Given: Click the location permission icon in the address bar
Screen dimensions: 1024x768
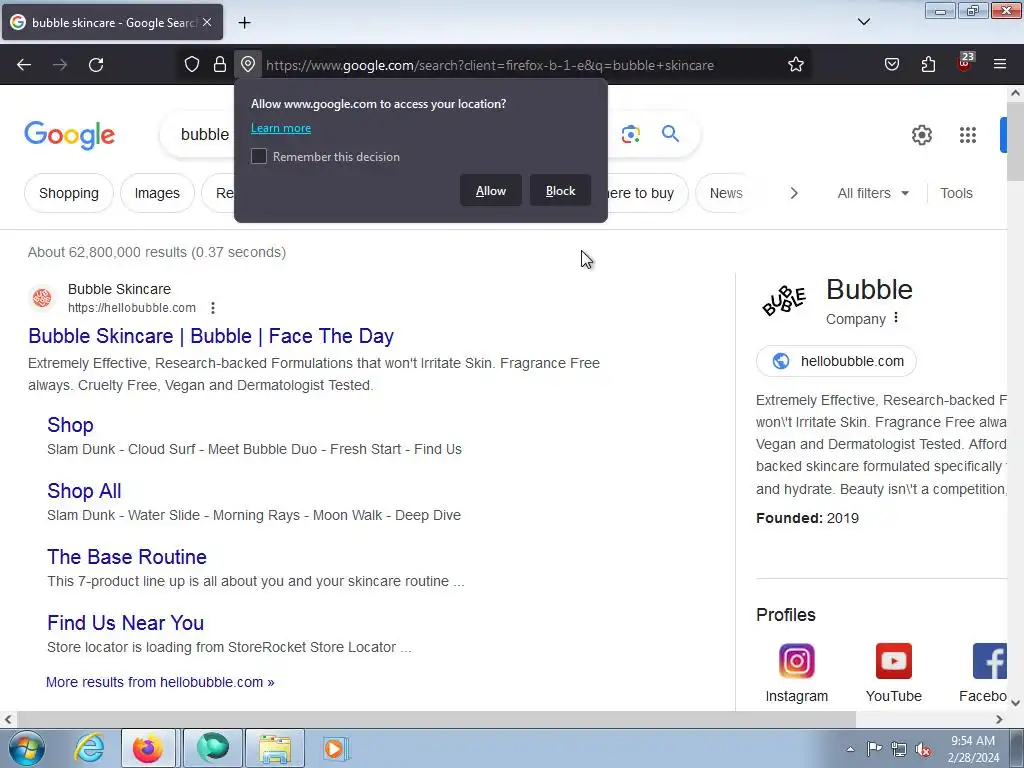Looking at the screenshot, I should [248, 65].
